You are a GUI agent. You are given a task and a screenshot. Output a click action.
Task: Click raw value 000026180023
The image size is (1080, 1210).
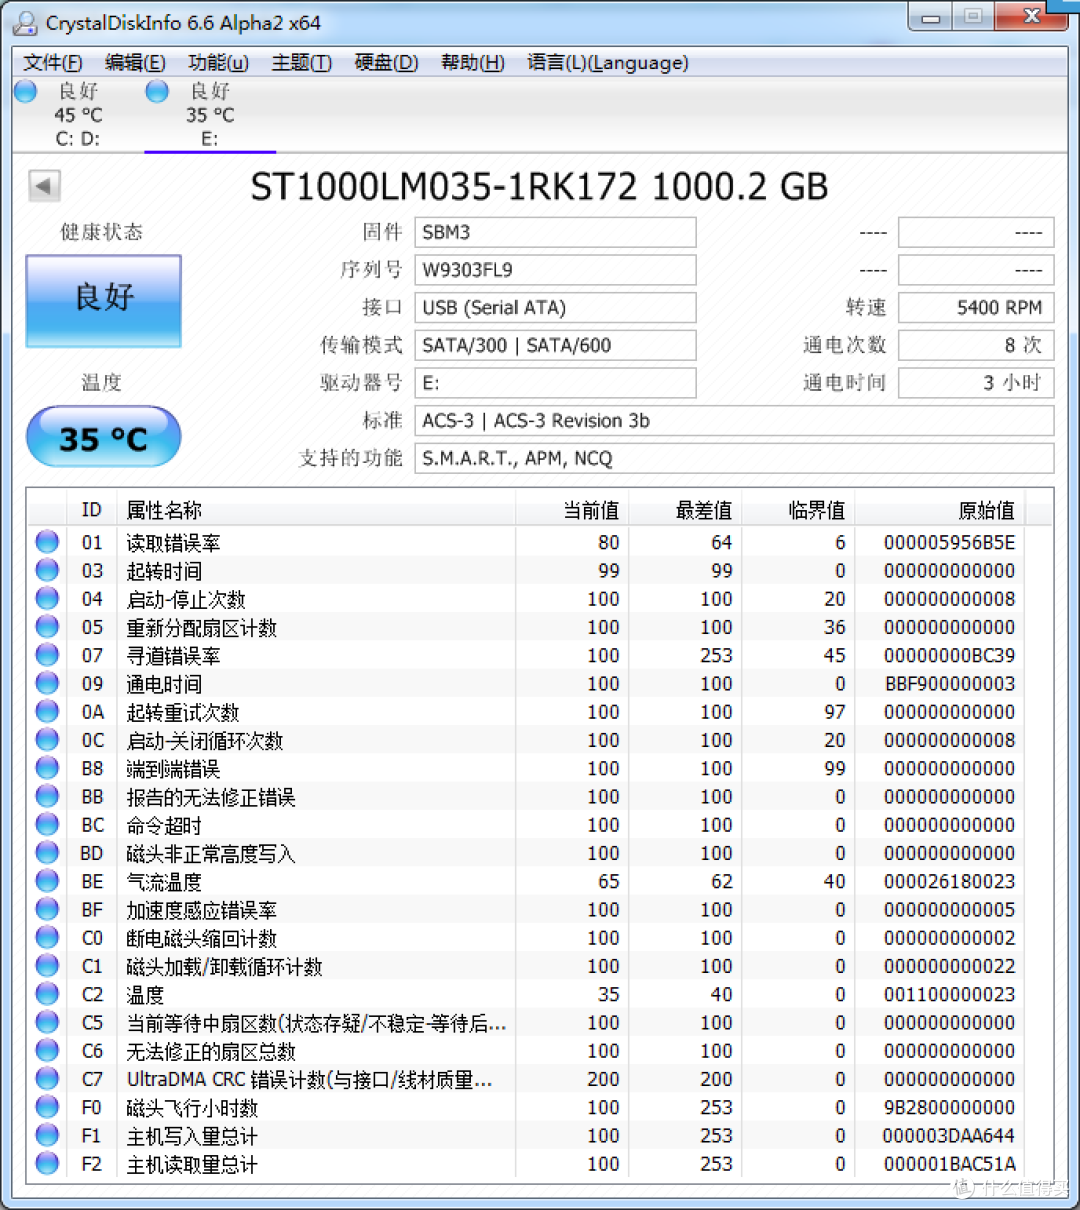tap(949, 881)
